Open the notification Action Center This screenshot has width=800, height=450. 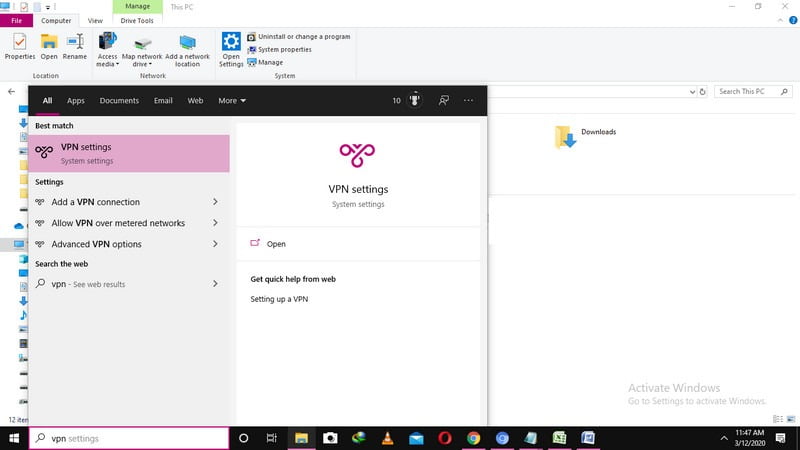coord(781,438)
